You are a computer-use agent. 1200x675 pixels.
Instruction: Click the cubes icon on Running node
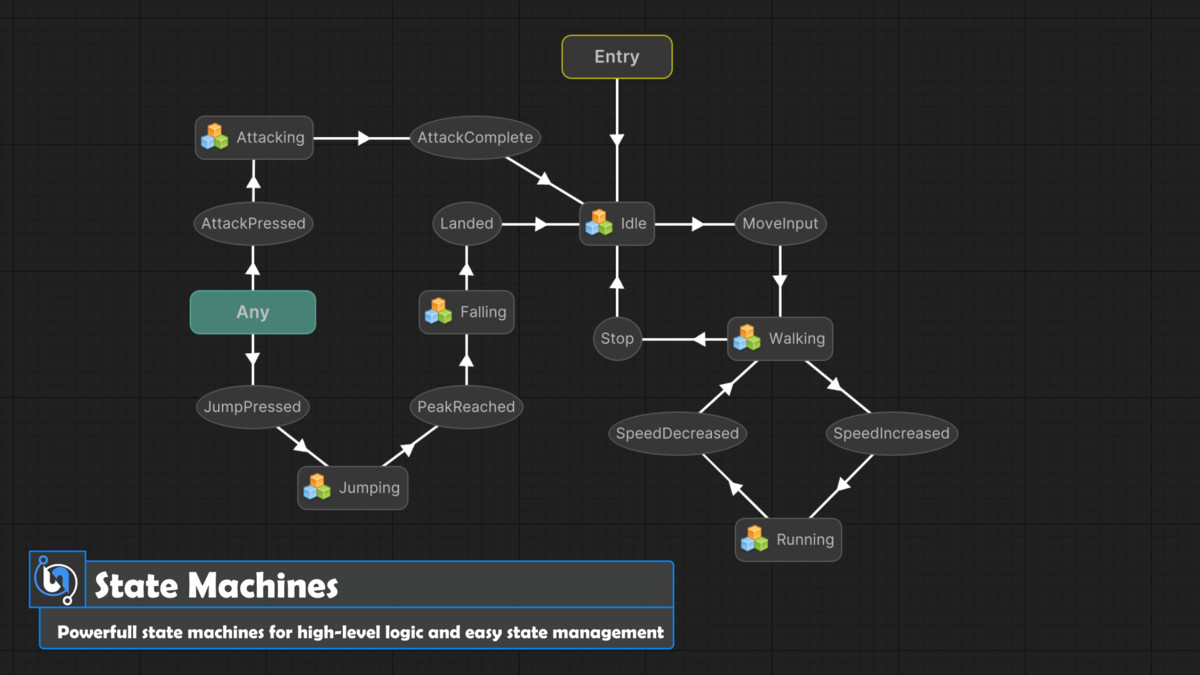(x=754, y=539)
